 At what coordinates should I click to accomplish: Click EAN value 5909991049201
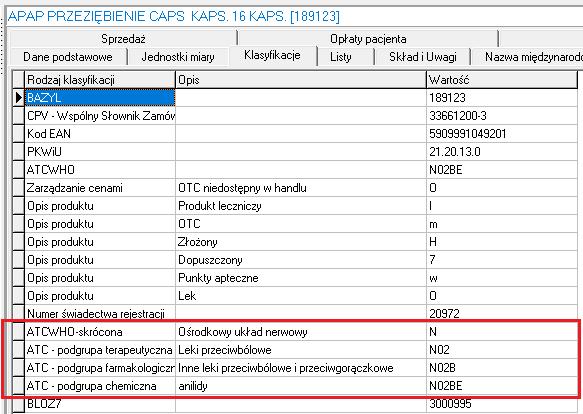click(502, 134)
